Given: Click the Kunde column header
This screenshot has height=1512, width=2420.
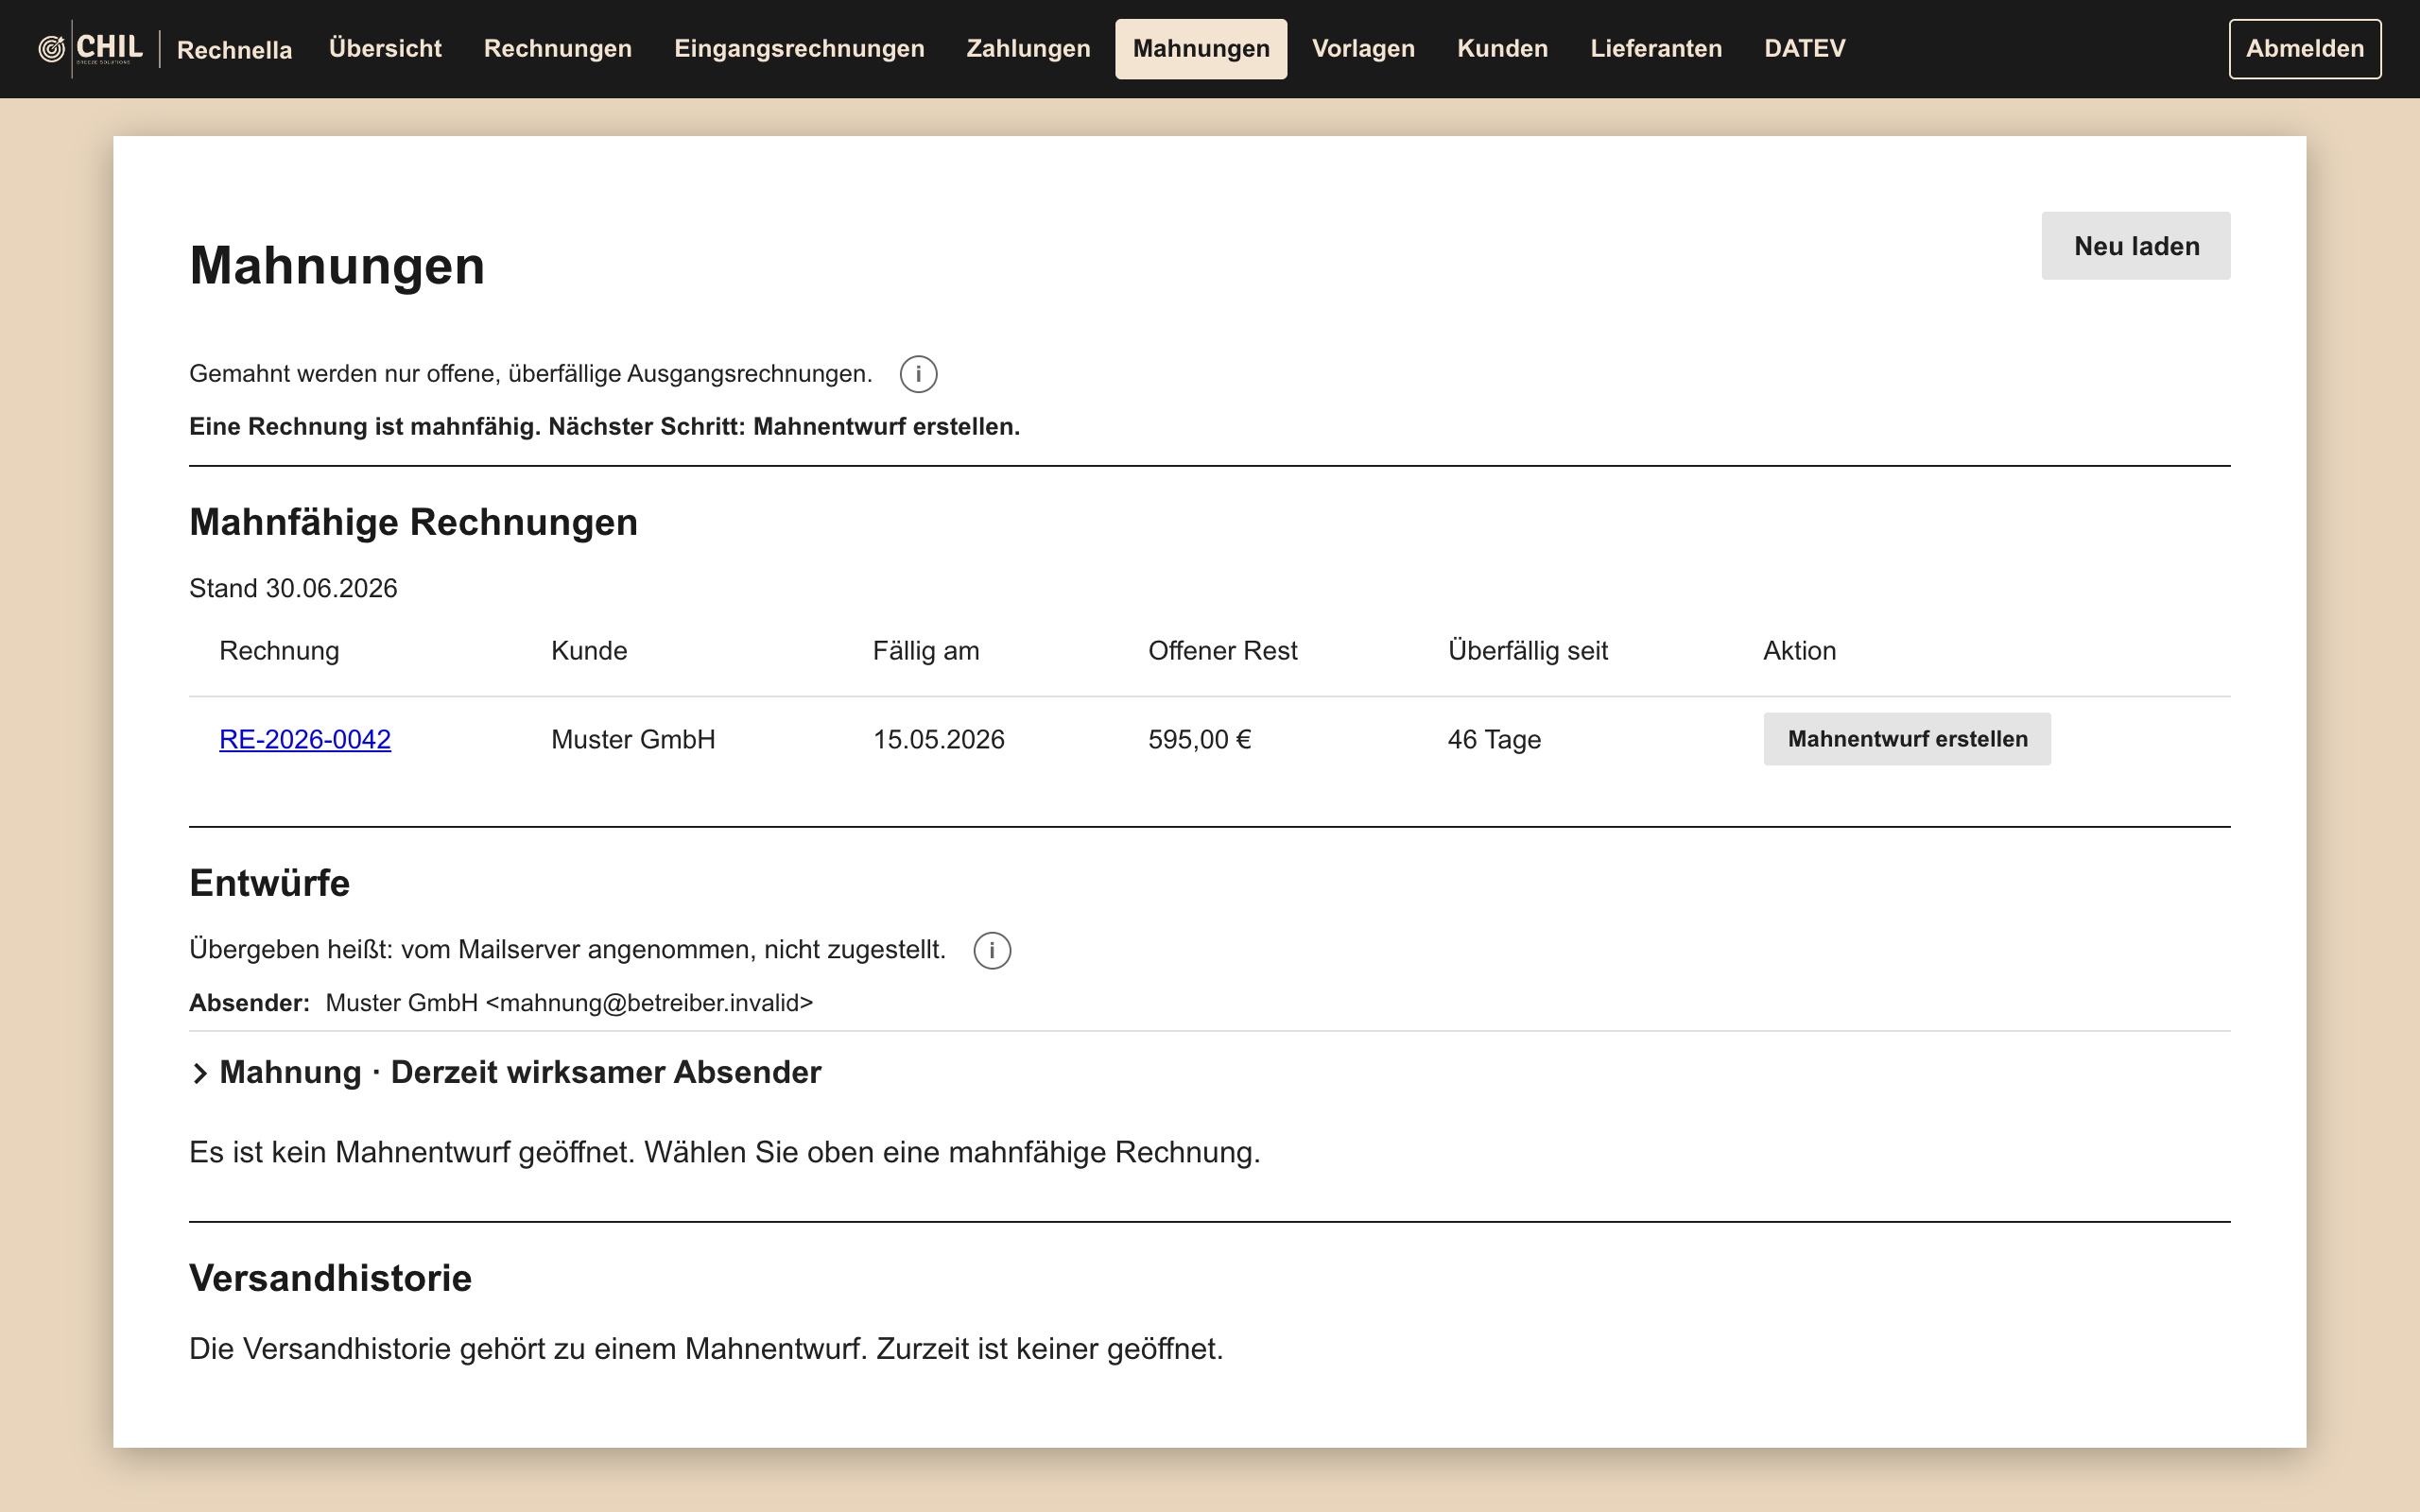Looking at the screenshot, I should tap(589, 651).
